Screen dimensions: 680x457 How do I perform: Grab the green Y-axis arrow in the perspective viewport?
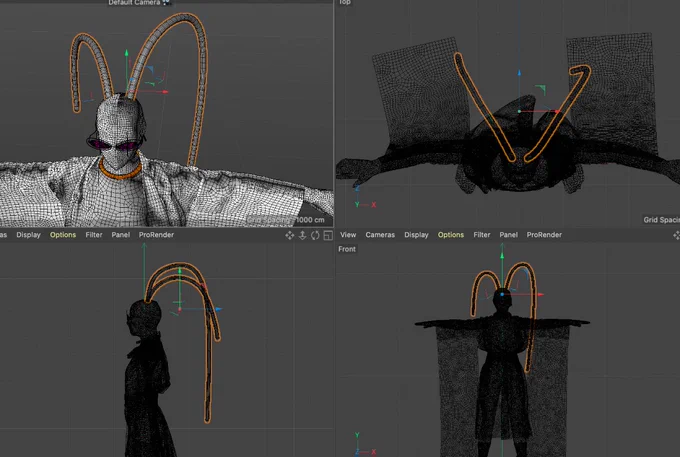[x=127, y=53]
